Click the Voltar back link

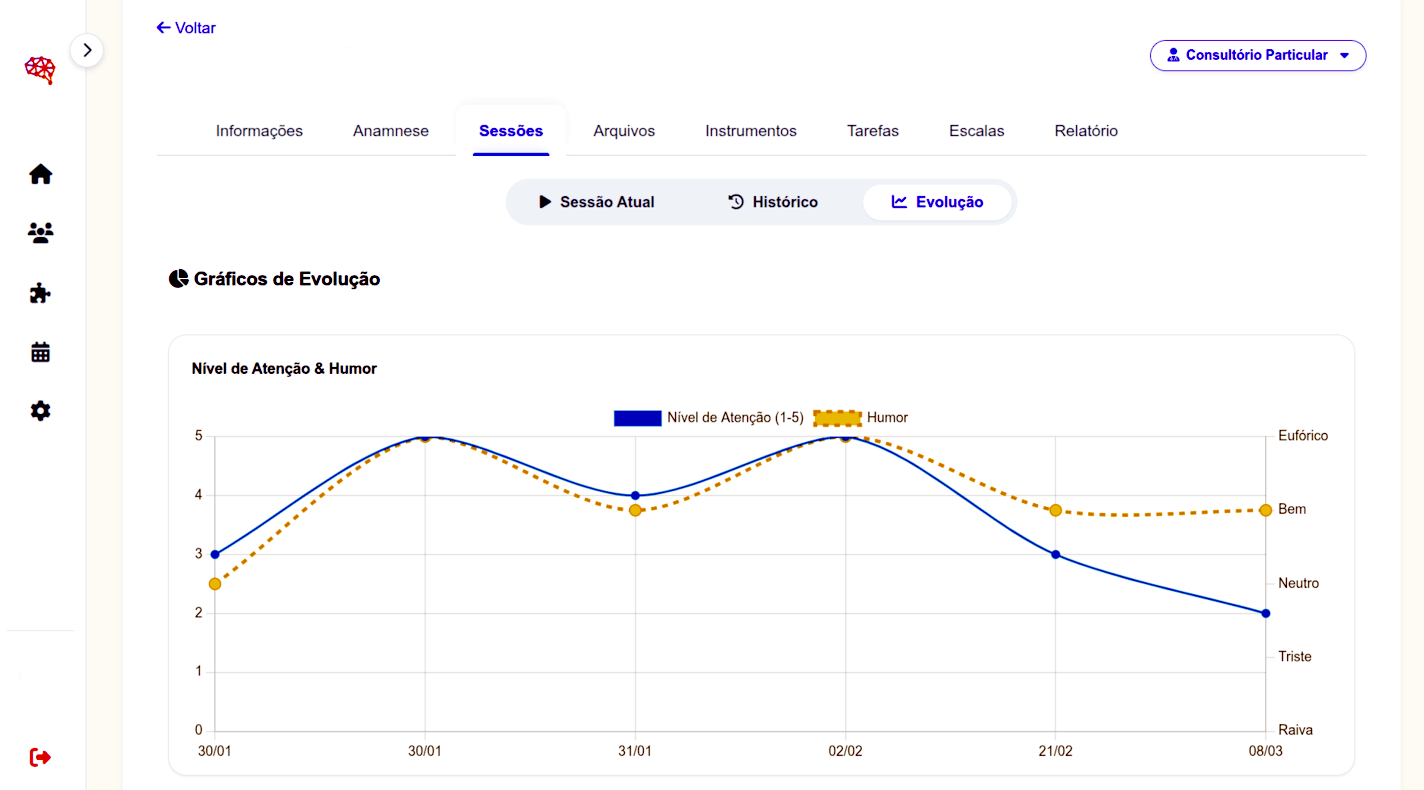tap(186, 28)
